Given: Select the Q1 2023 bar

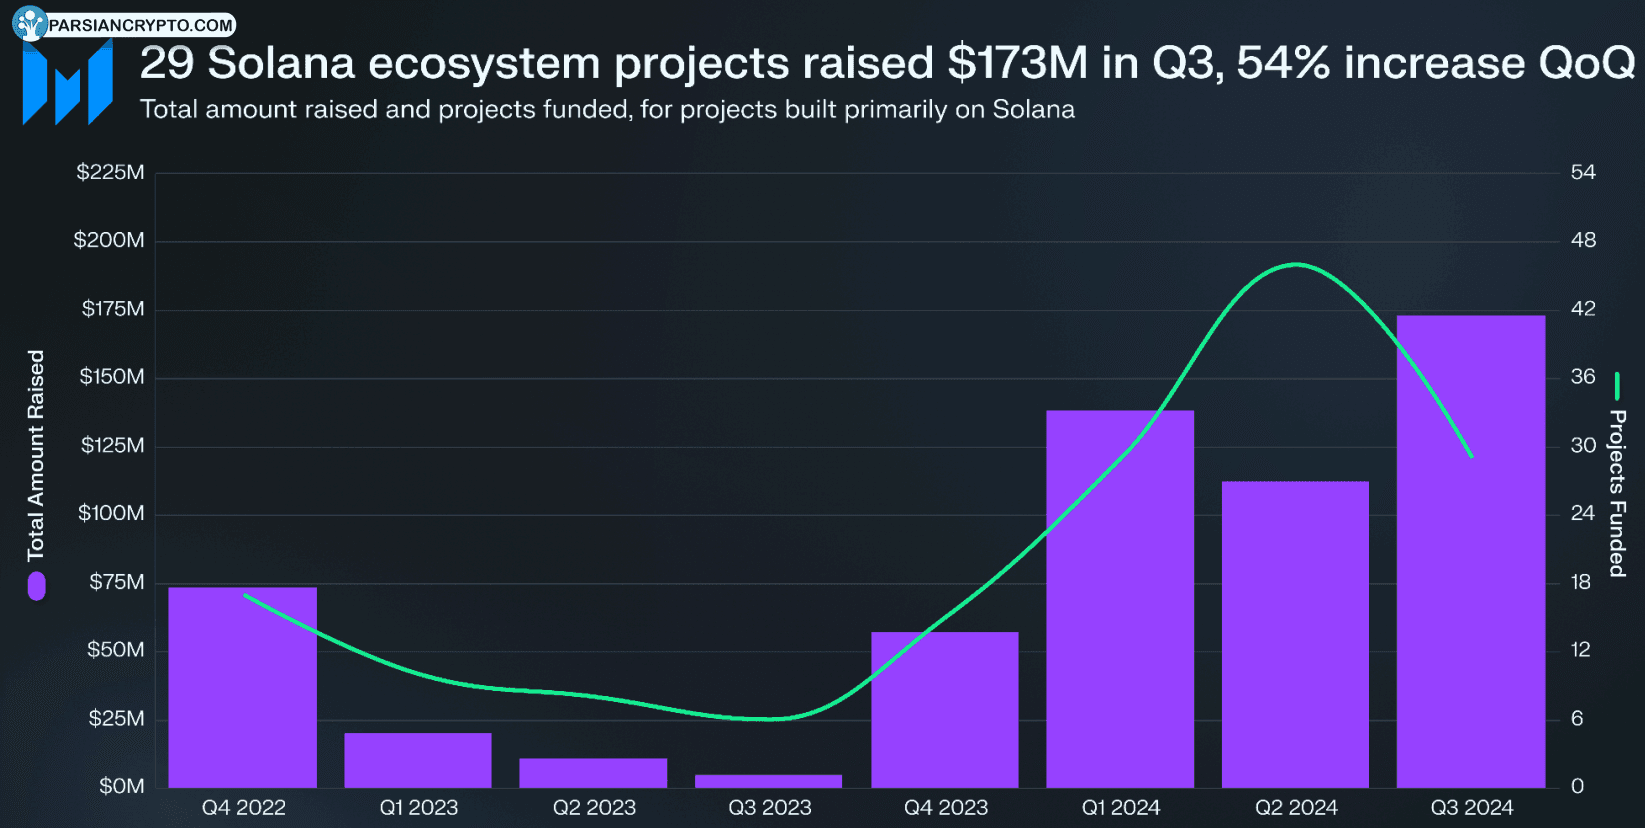Looking at the screenshot, I should pos(418,760).
